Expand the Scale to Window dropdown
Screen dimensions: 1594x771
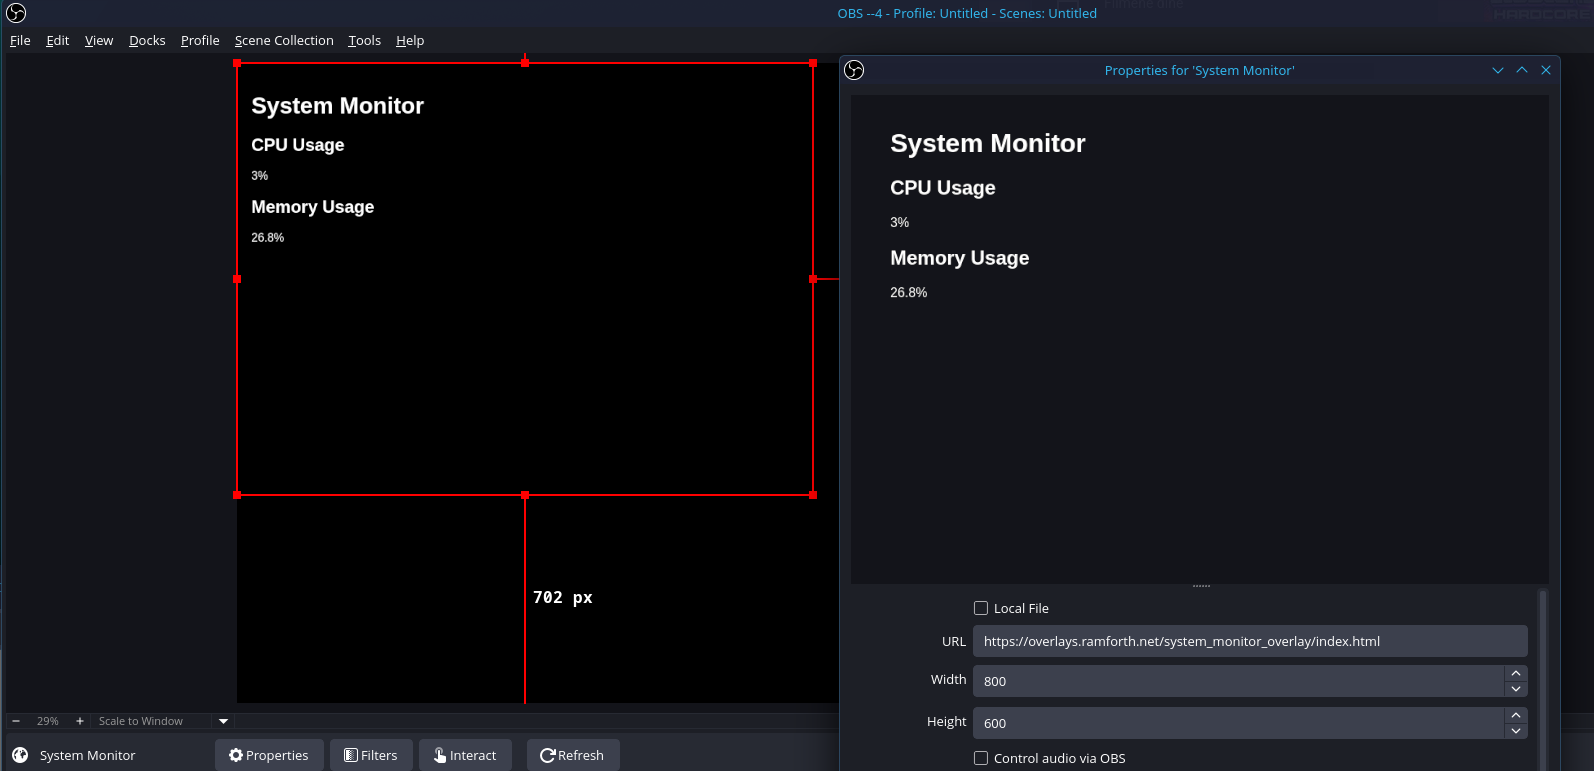point(223,721)
